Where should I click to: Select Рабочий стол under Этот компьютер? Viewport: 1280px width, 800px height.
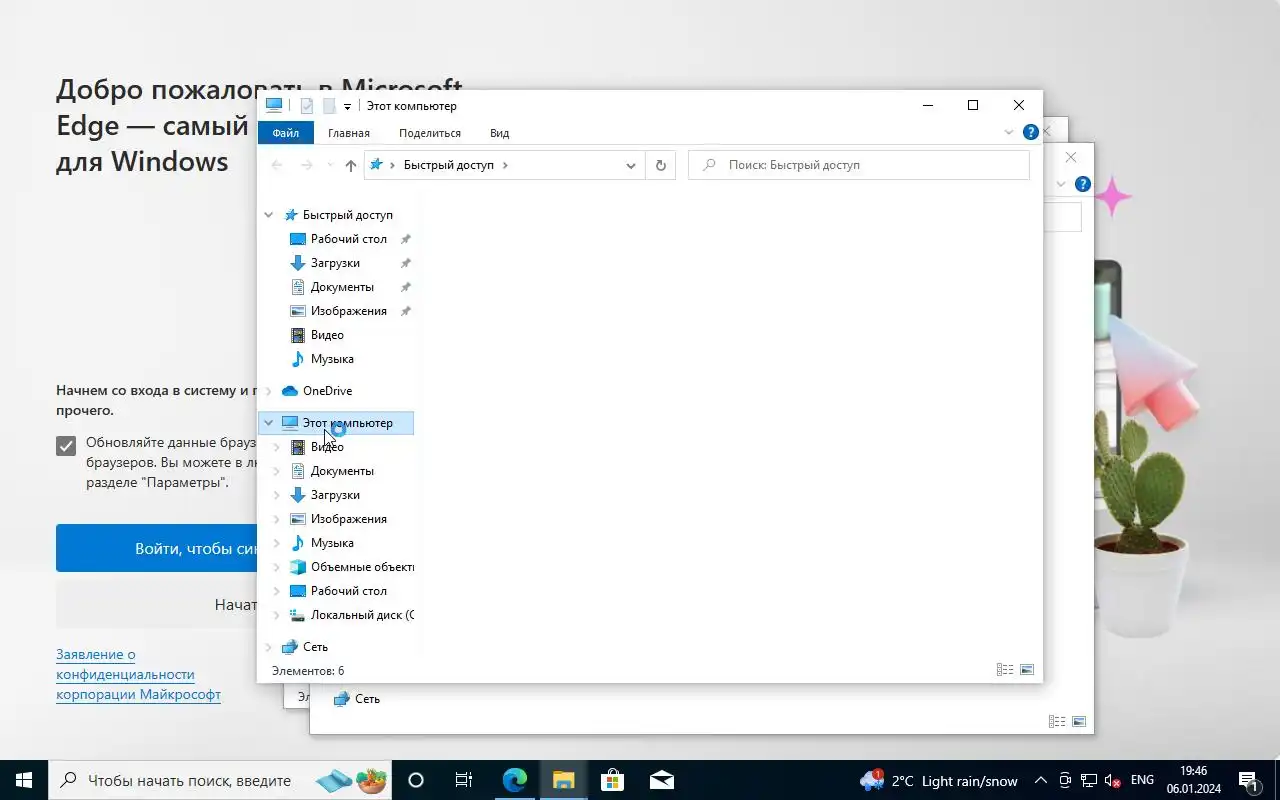(349, 591)
